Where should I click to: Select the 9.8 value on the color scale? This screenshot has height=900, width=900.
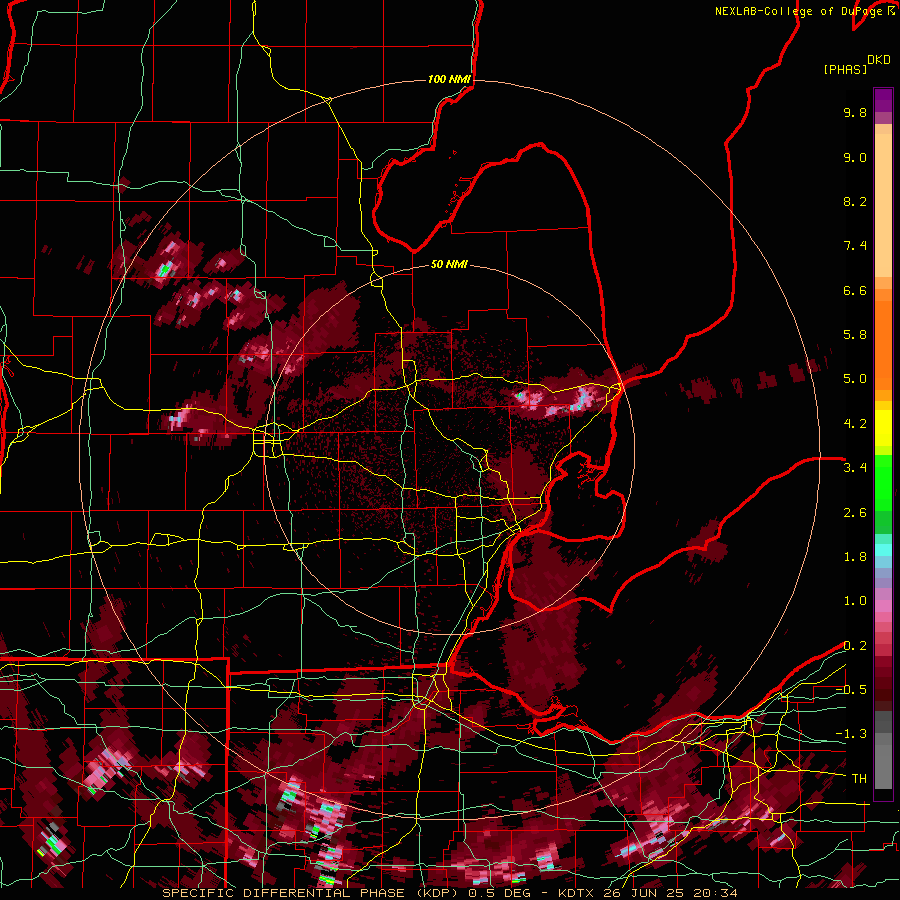pyautogui.click(x=855, y=112)
